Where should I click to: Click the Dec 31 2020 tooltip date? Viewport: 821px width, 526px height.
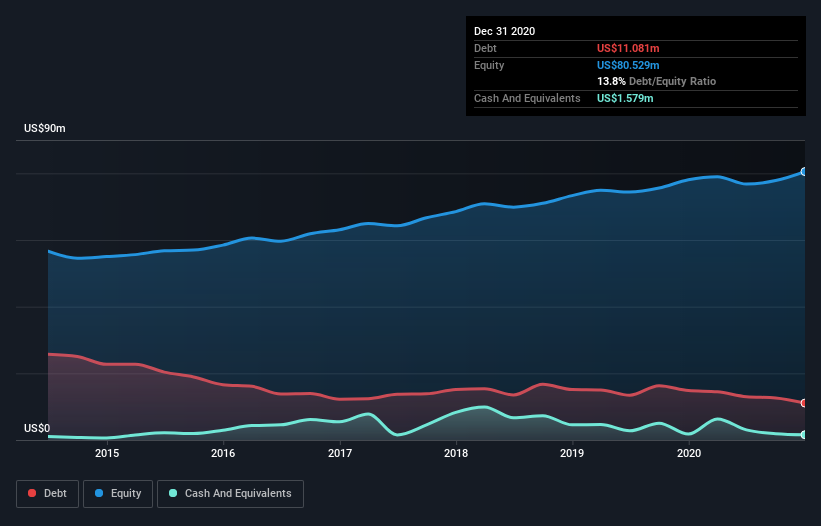(x=504, y=31)
